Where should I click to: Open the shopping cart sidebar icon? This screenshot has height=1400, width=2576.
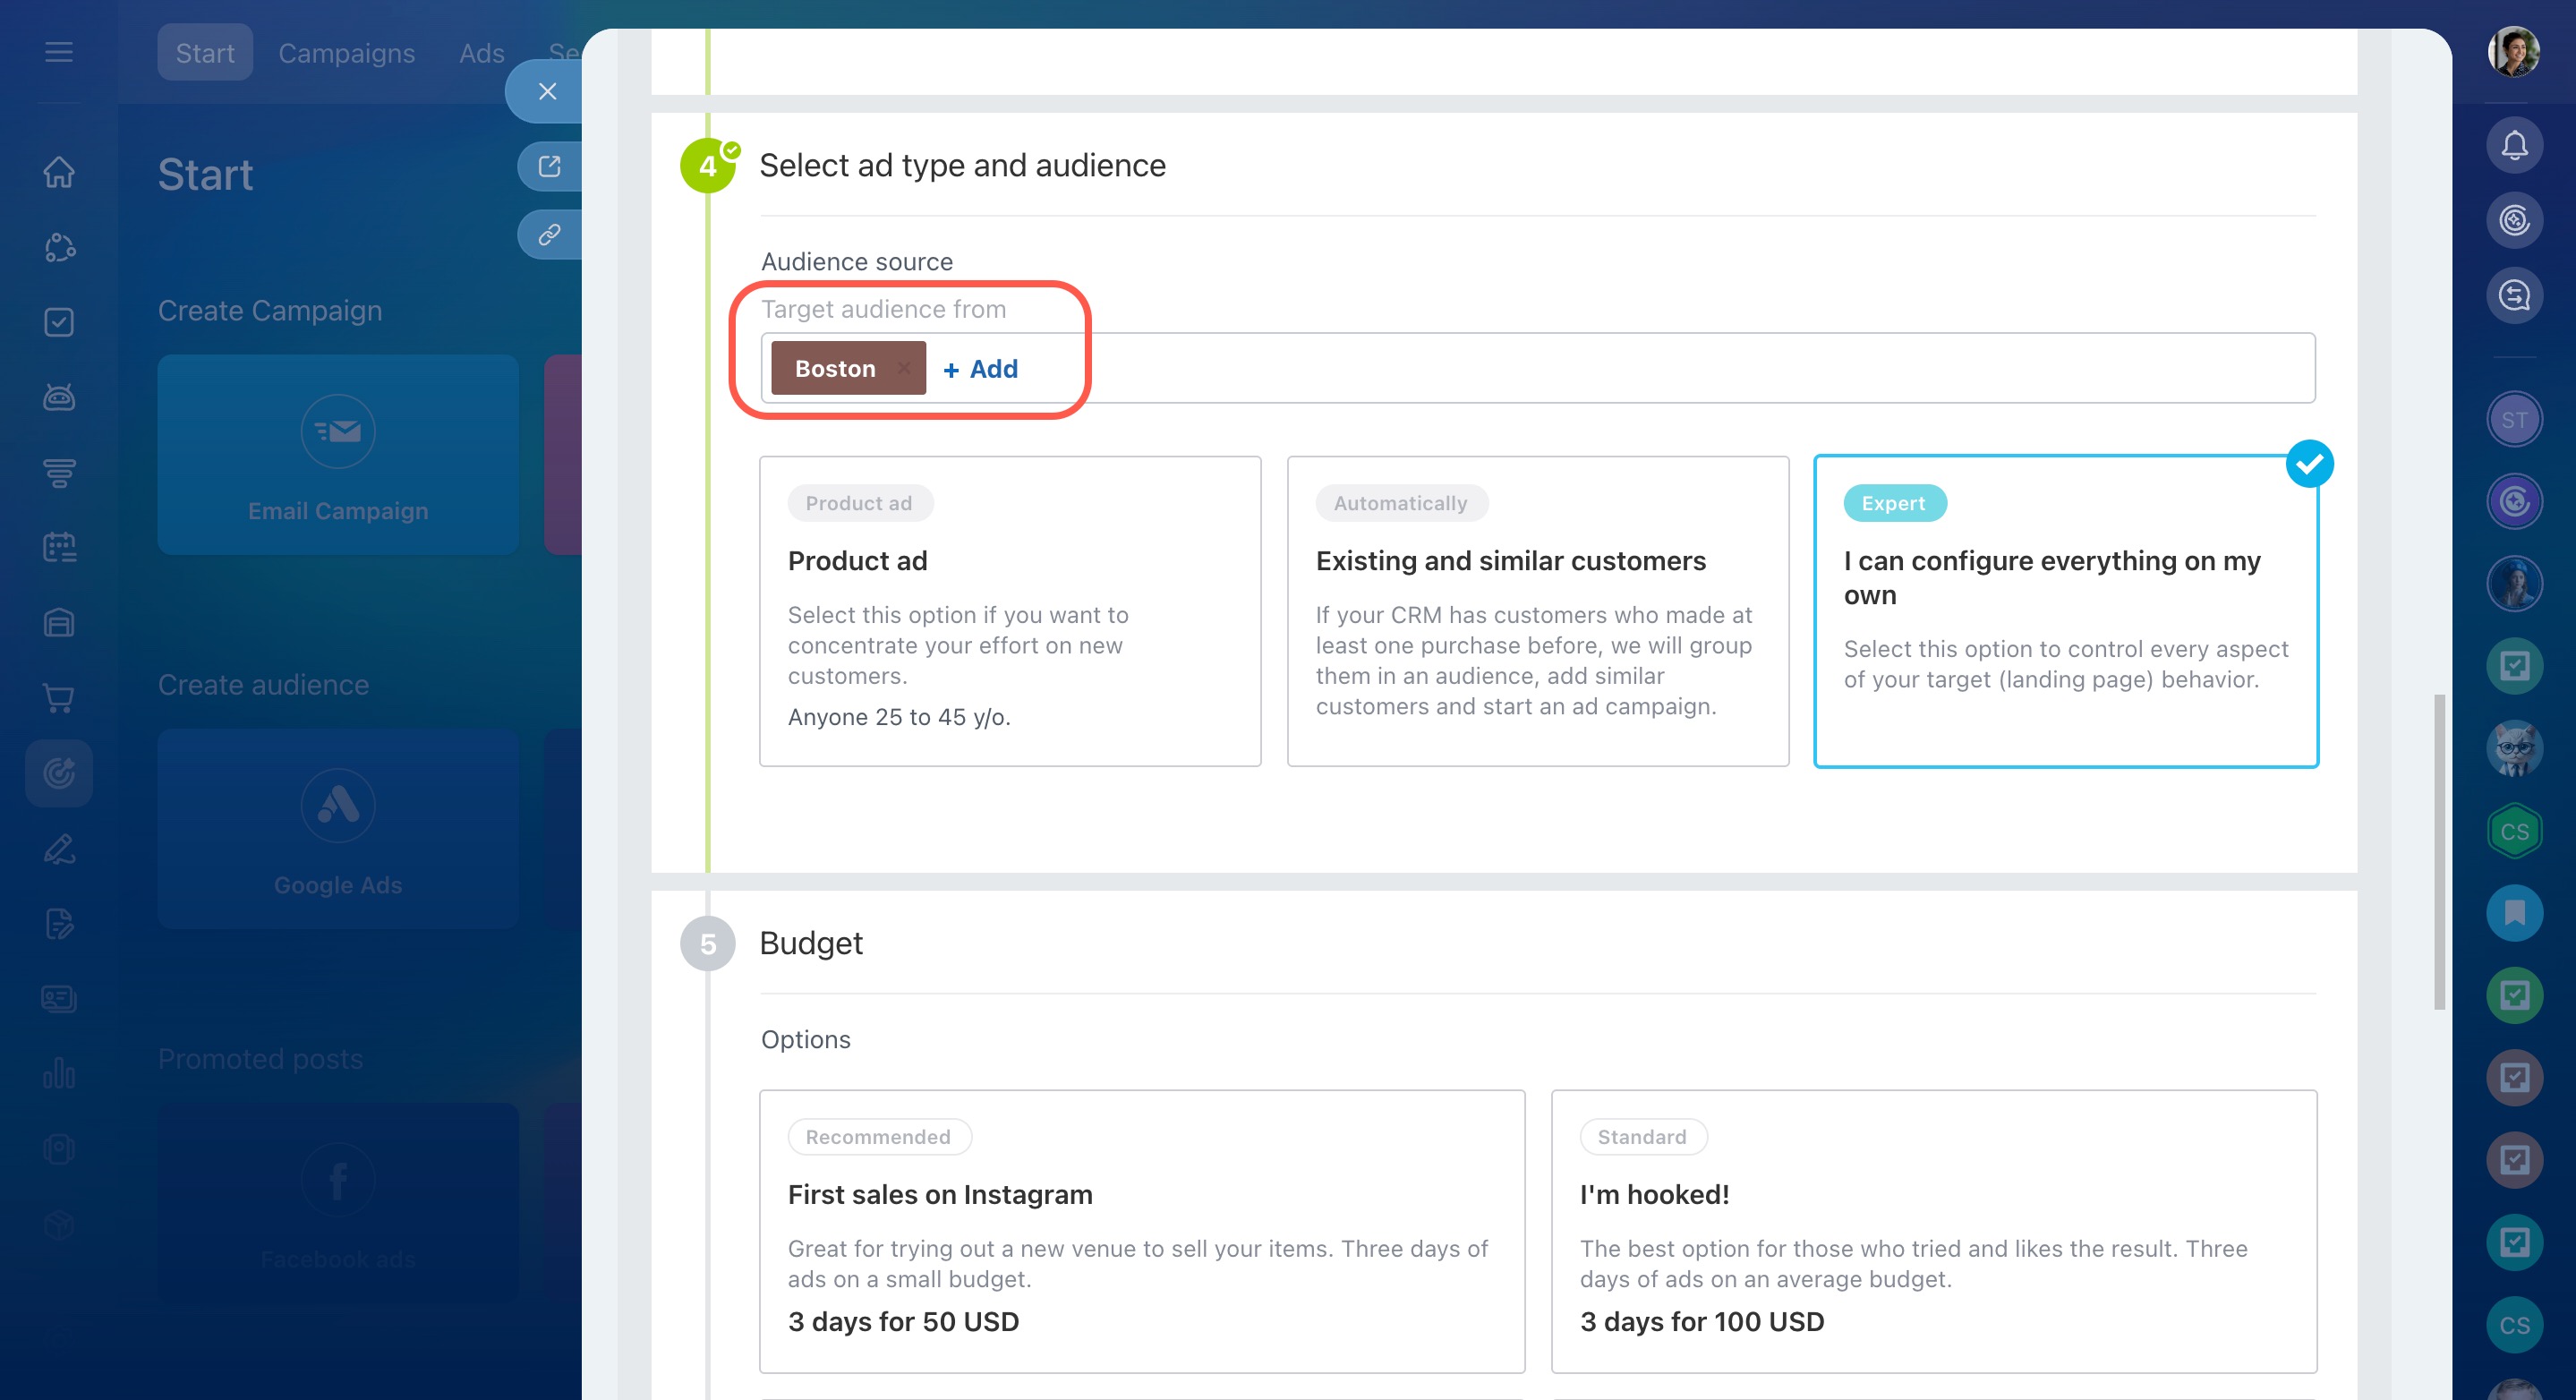(x=59, y=697)
